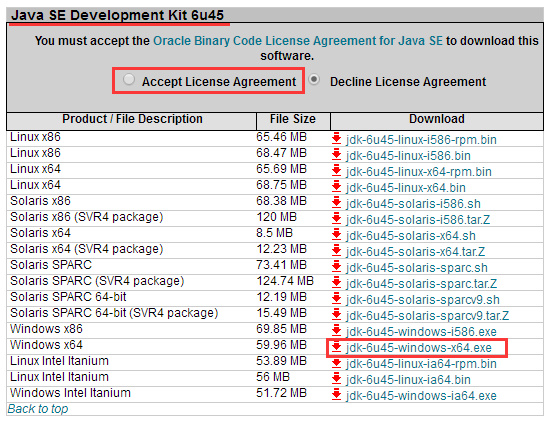
Task: Click download arrow icon for solaris-x64.tar.Z
Action: [336, 250]
